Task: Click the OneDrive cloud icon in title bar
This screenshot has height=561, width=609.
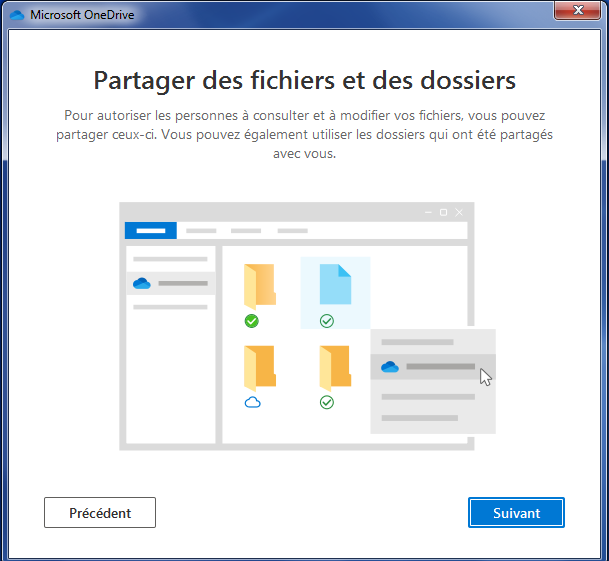Action: (17, 15)
